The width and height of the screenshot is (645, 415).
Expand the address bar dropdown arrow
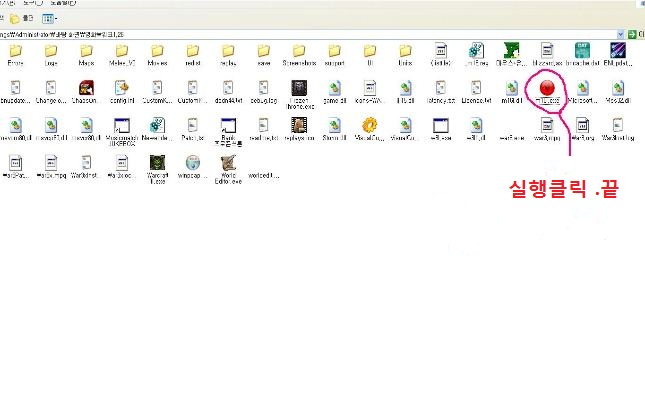(622, 34)
